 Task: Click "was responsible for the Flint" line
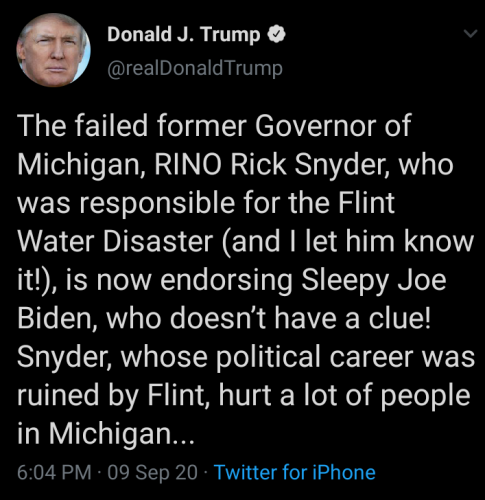(x=206, y=203)
